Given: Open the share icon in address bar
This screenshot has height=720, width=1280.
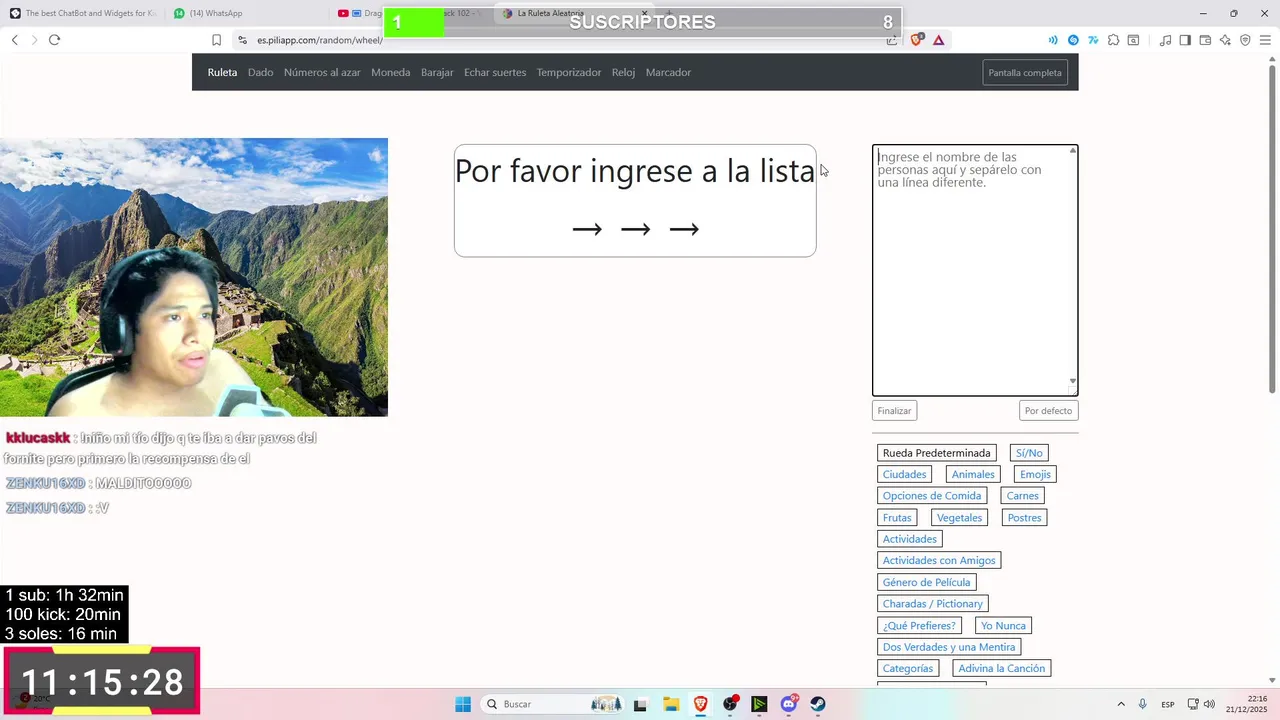Looking at the screenshot, I should [892, 40].
